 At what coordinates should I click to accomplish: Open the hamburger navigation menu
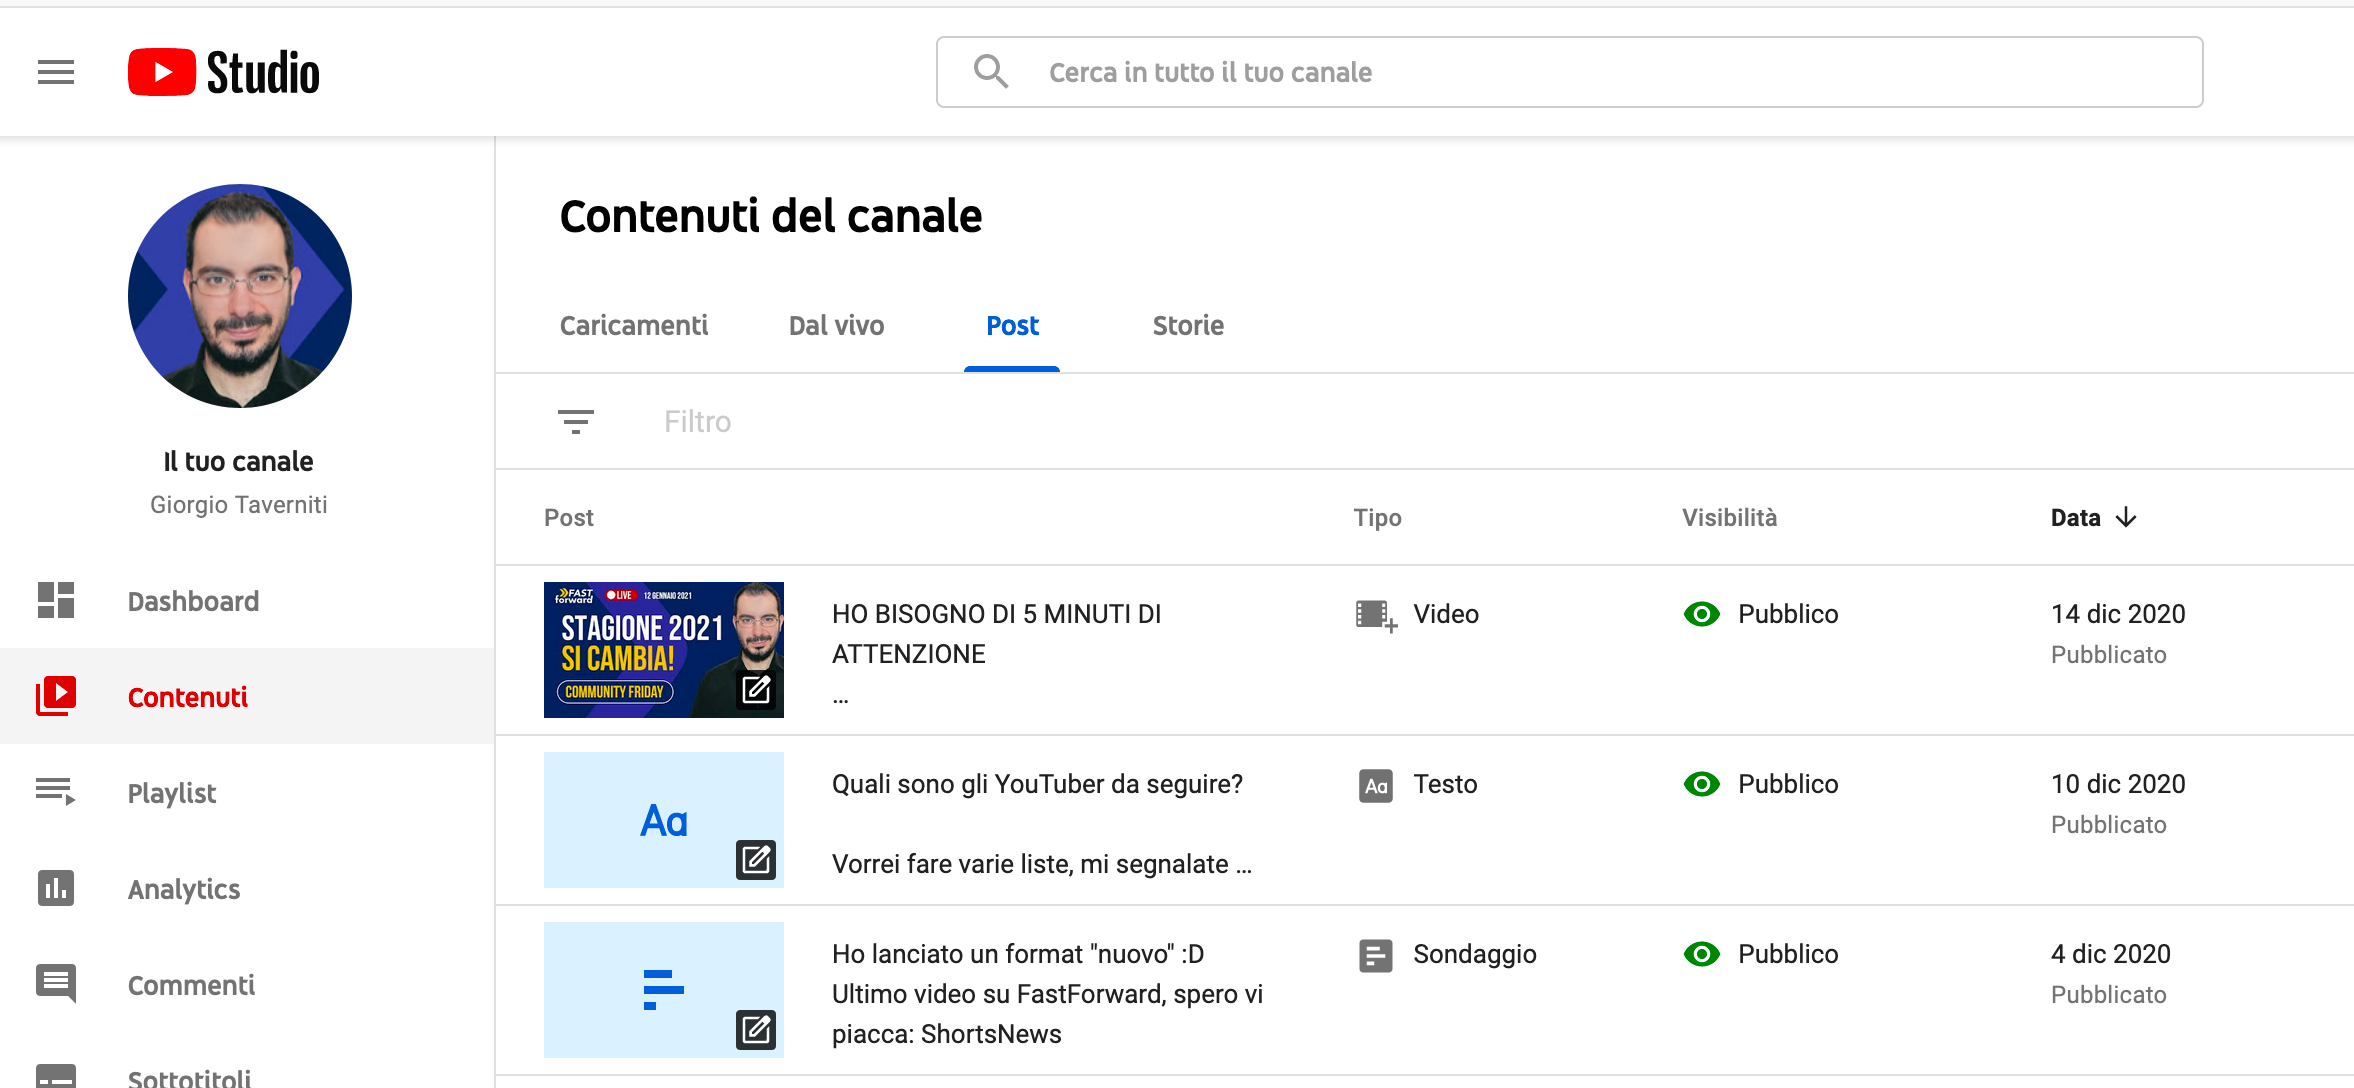pos(56,72)
